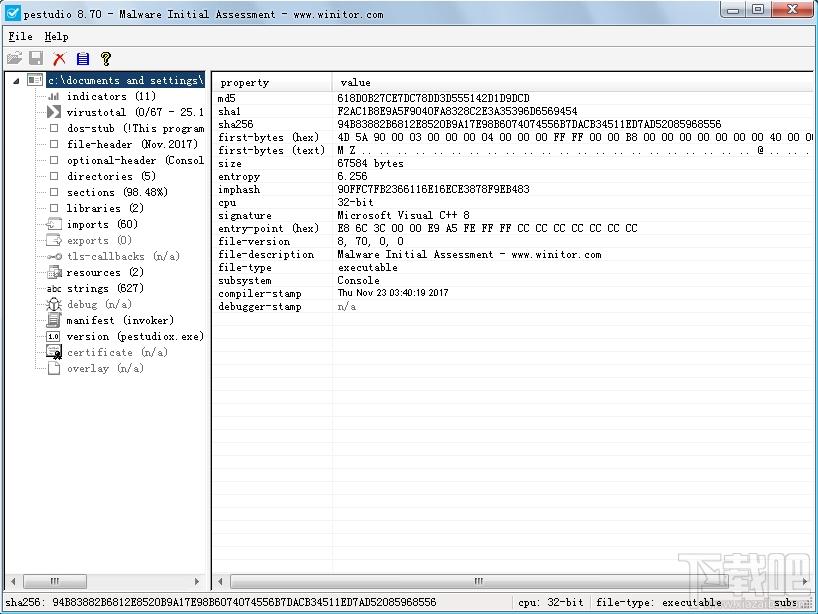The height and width of the screenshot is (614, 818).
Task: Select the imports (60) tree item
Action: [102, 224]
